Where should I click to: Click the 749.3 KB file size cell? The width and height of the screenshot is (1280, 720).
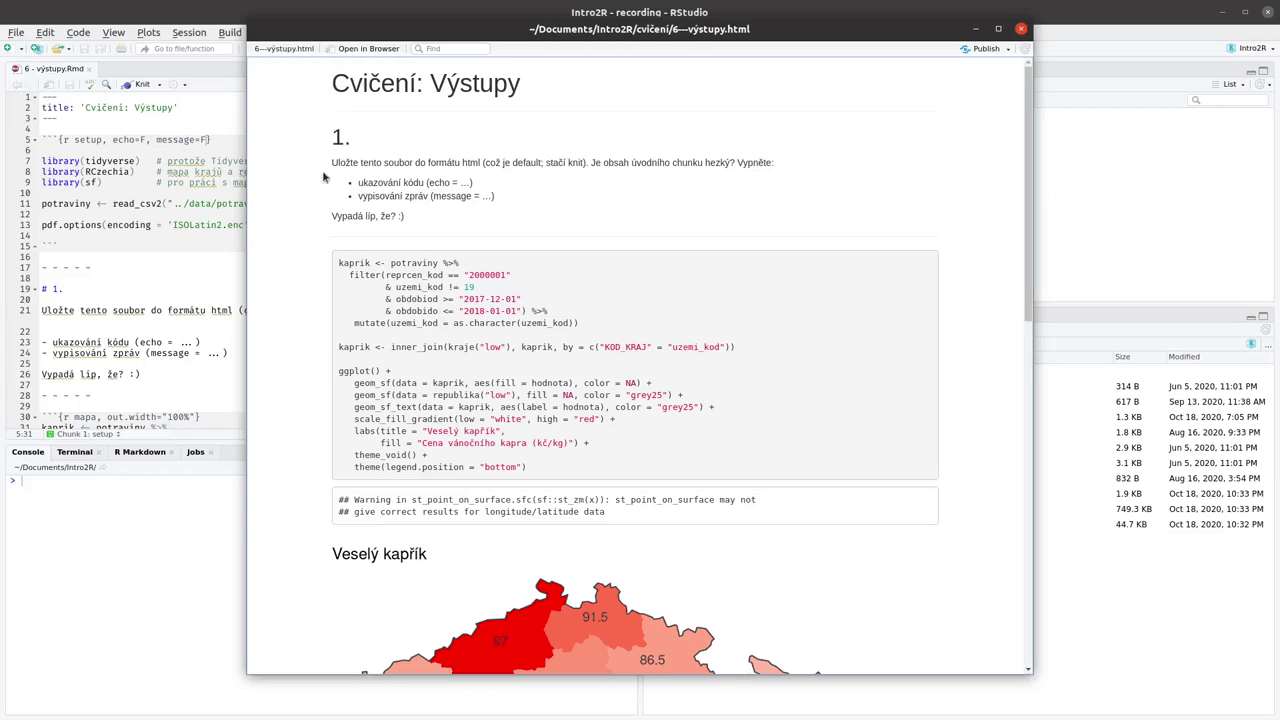point(1133,509)
